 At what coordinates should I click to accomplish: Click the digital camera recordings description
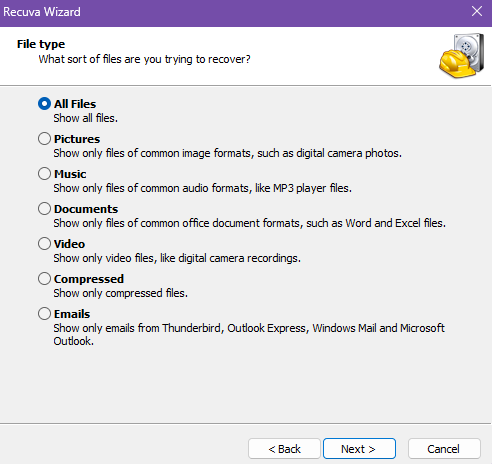[x=177, y=258]
